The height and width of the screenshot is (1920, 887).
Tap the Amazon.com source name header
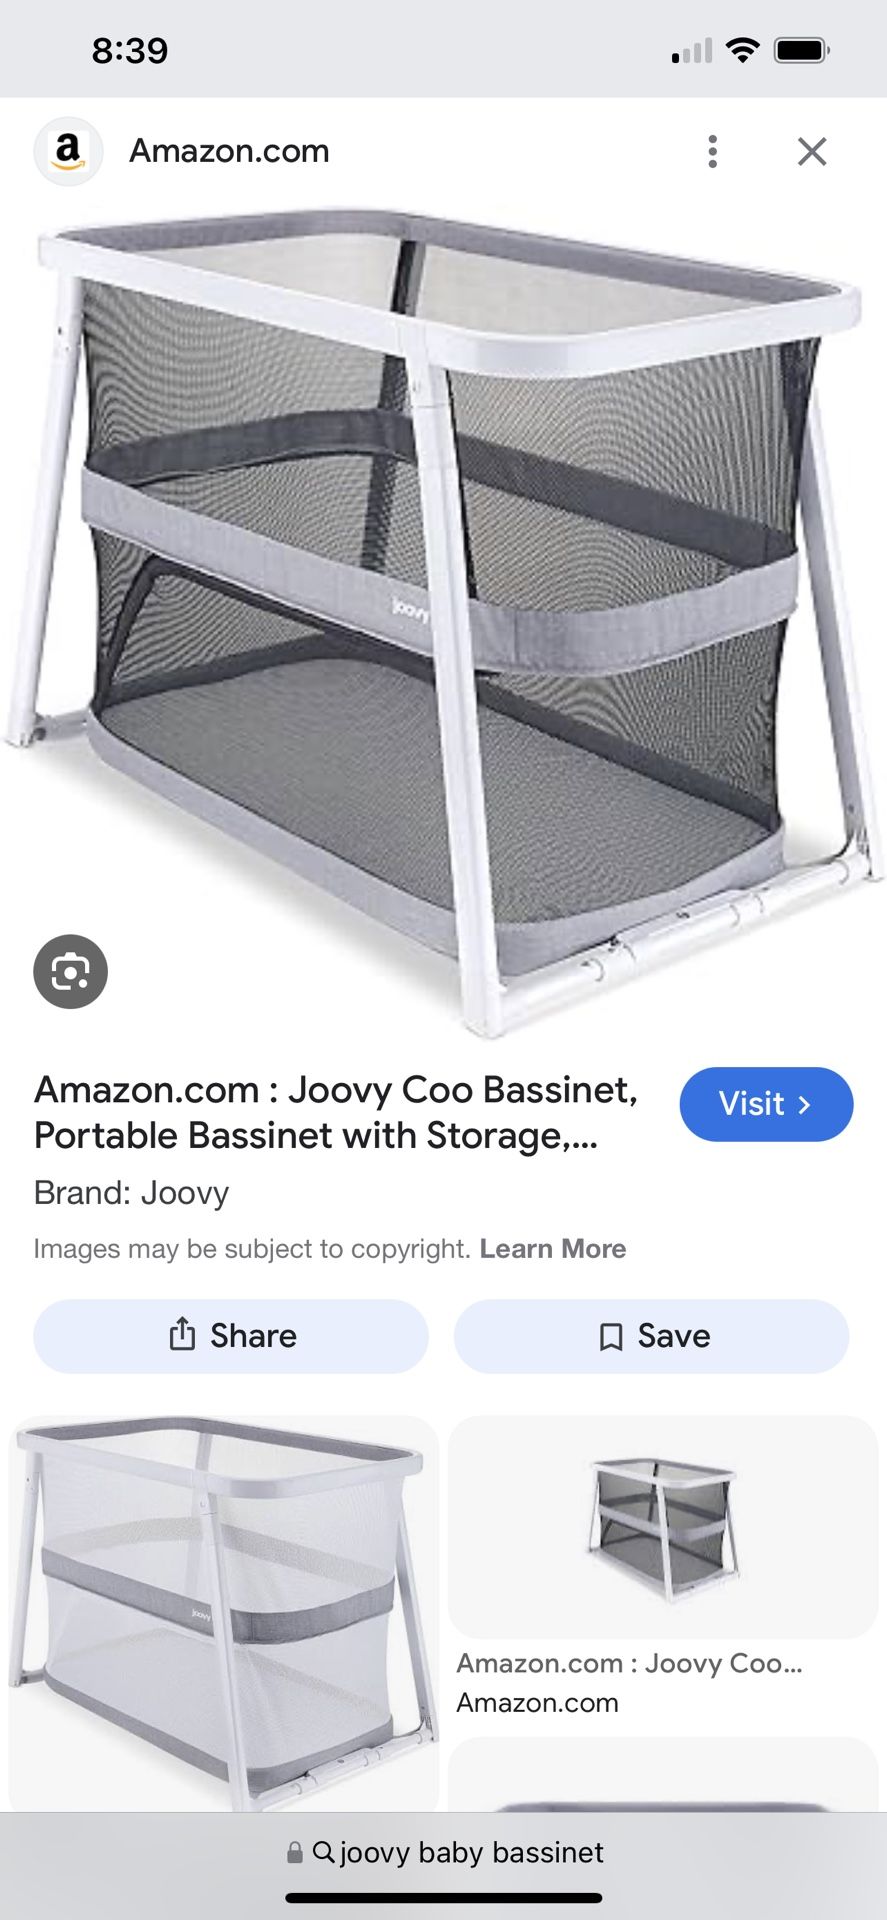(229, 151)
